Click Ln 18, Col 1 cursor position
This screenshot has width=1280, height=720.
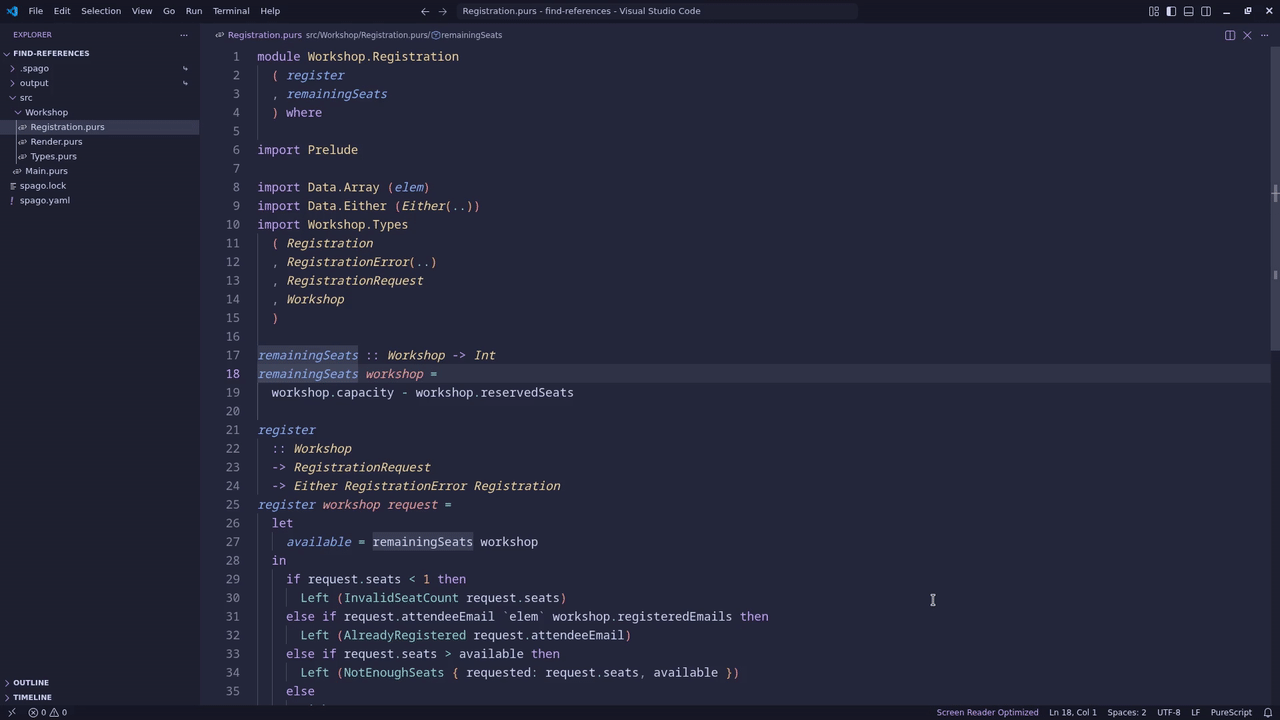pos(1073,712)
